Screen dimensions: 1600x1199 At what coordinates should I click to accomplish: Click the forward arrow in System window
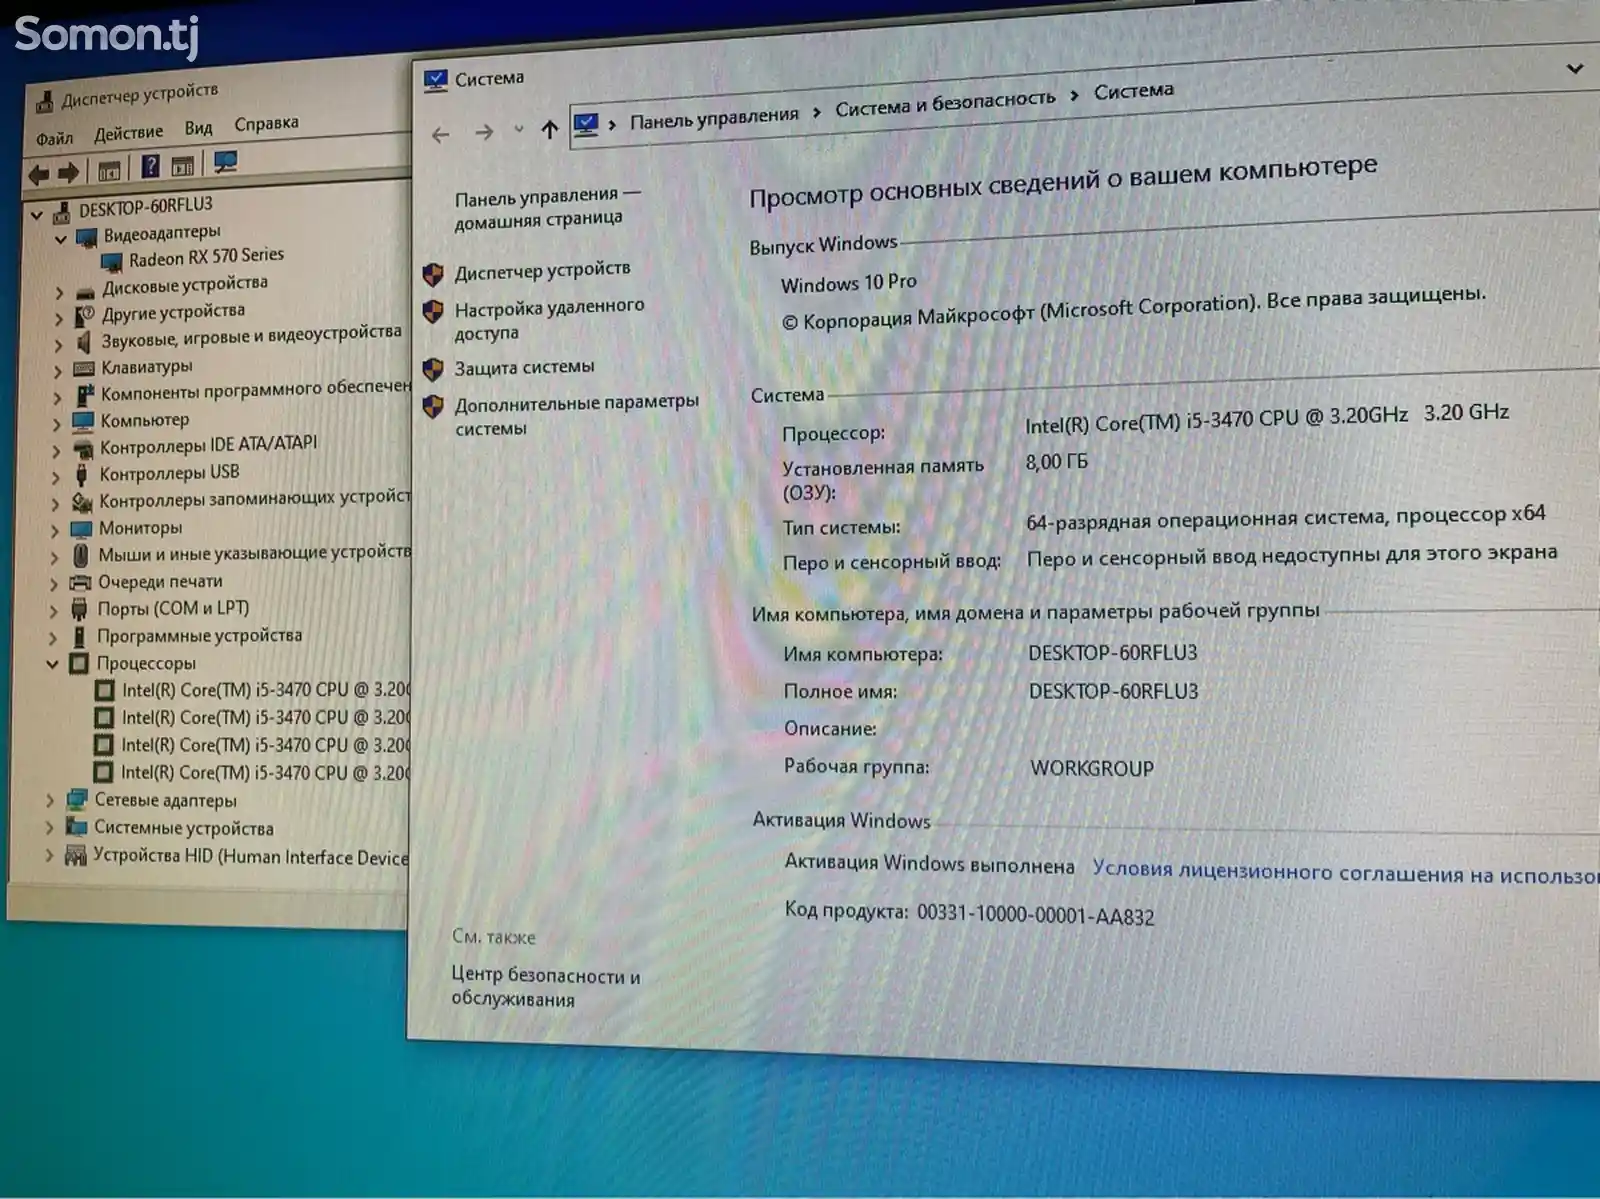pos(485,132)
